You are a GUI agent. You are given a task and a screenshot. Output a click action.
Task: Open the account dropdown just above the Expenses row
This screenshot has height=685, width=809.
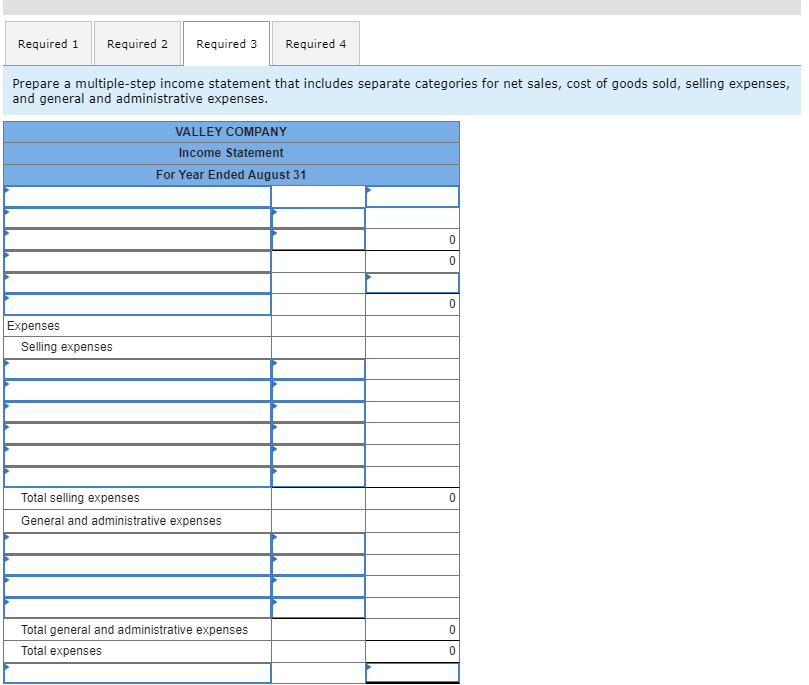pos(137,304)
